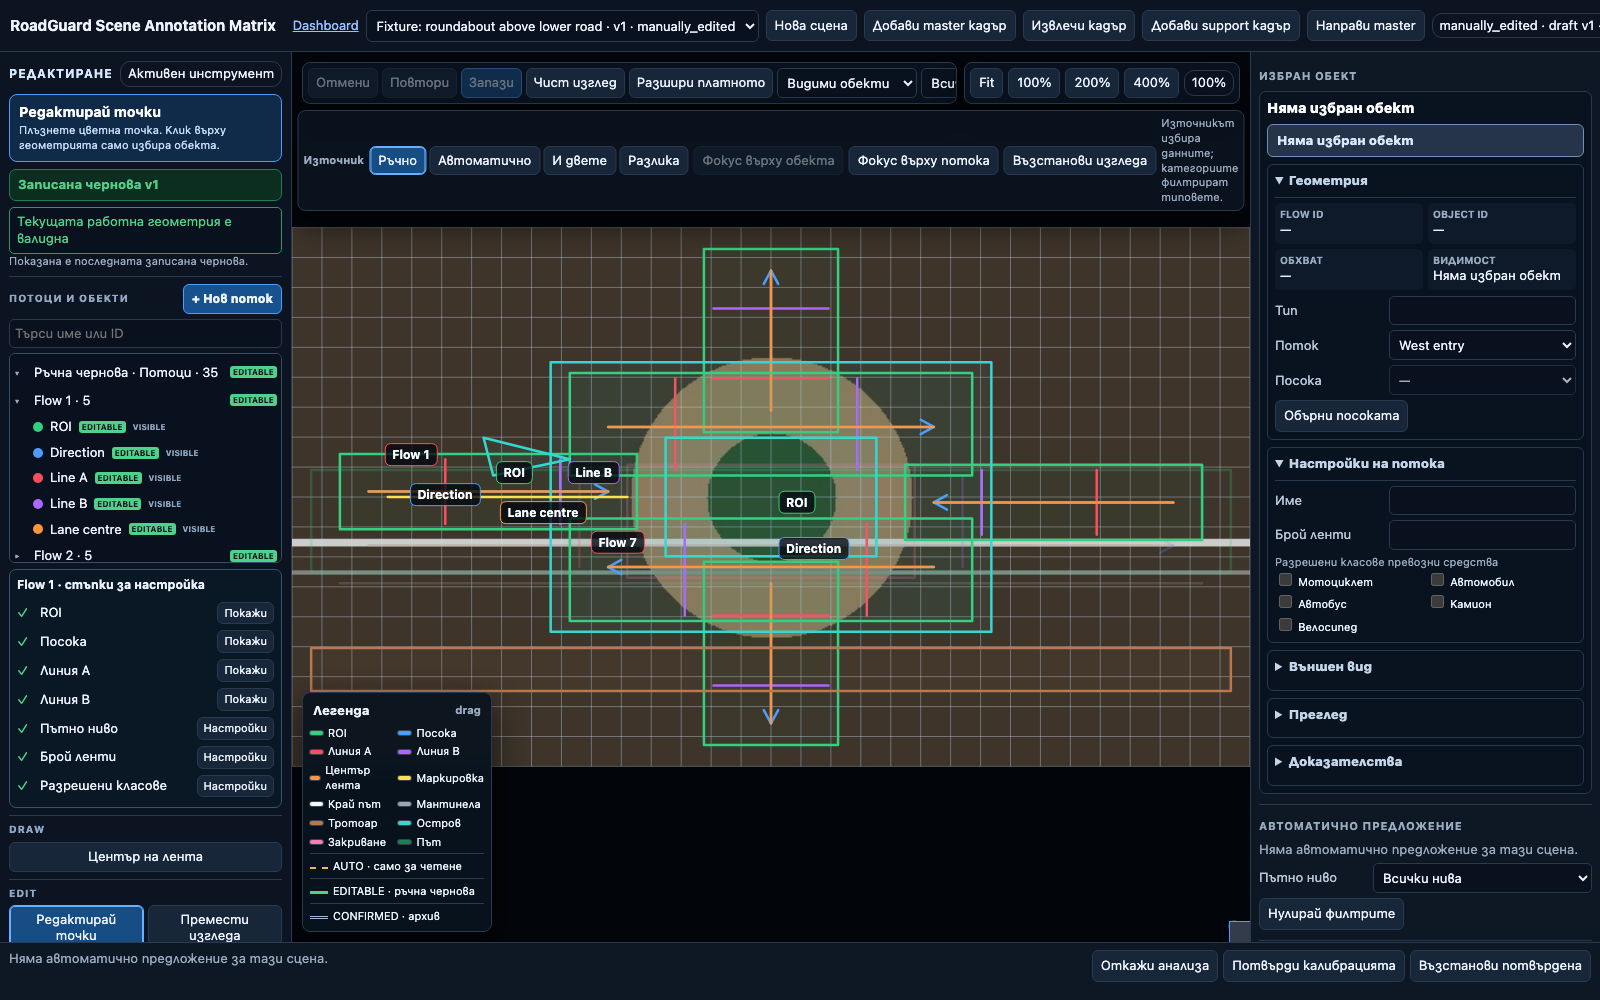Check the Автобус vehicle class checkbox
The width and height of the screenshot is (1600, 1000).
click(x=1286, y=602)
